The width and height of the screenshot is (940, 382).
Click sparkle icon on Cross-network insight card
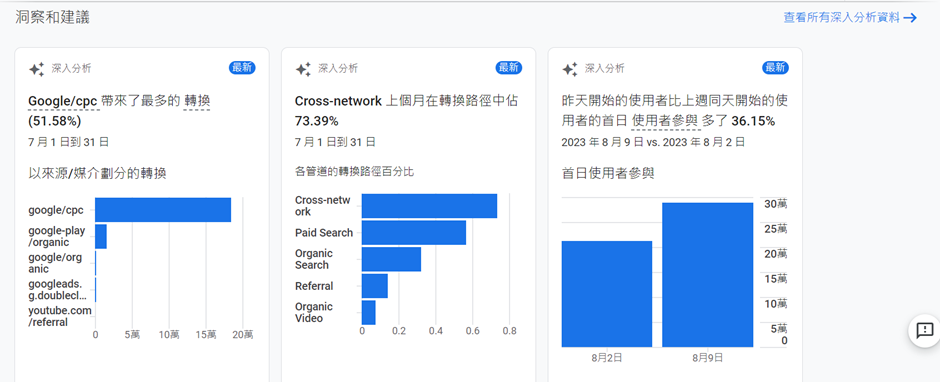pos(303,69)
